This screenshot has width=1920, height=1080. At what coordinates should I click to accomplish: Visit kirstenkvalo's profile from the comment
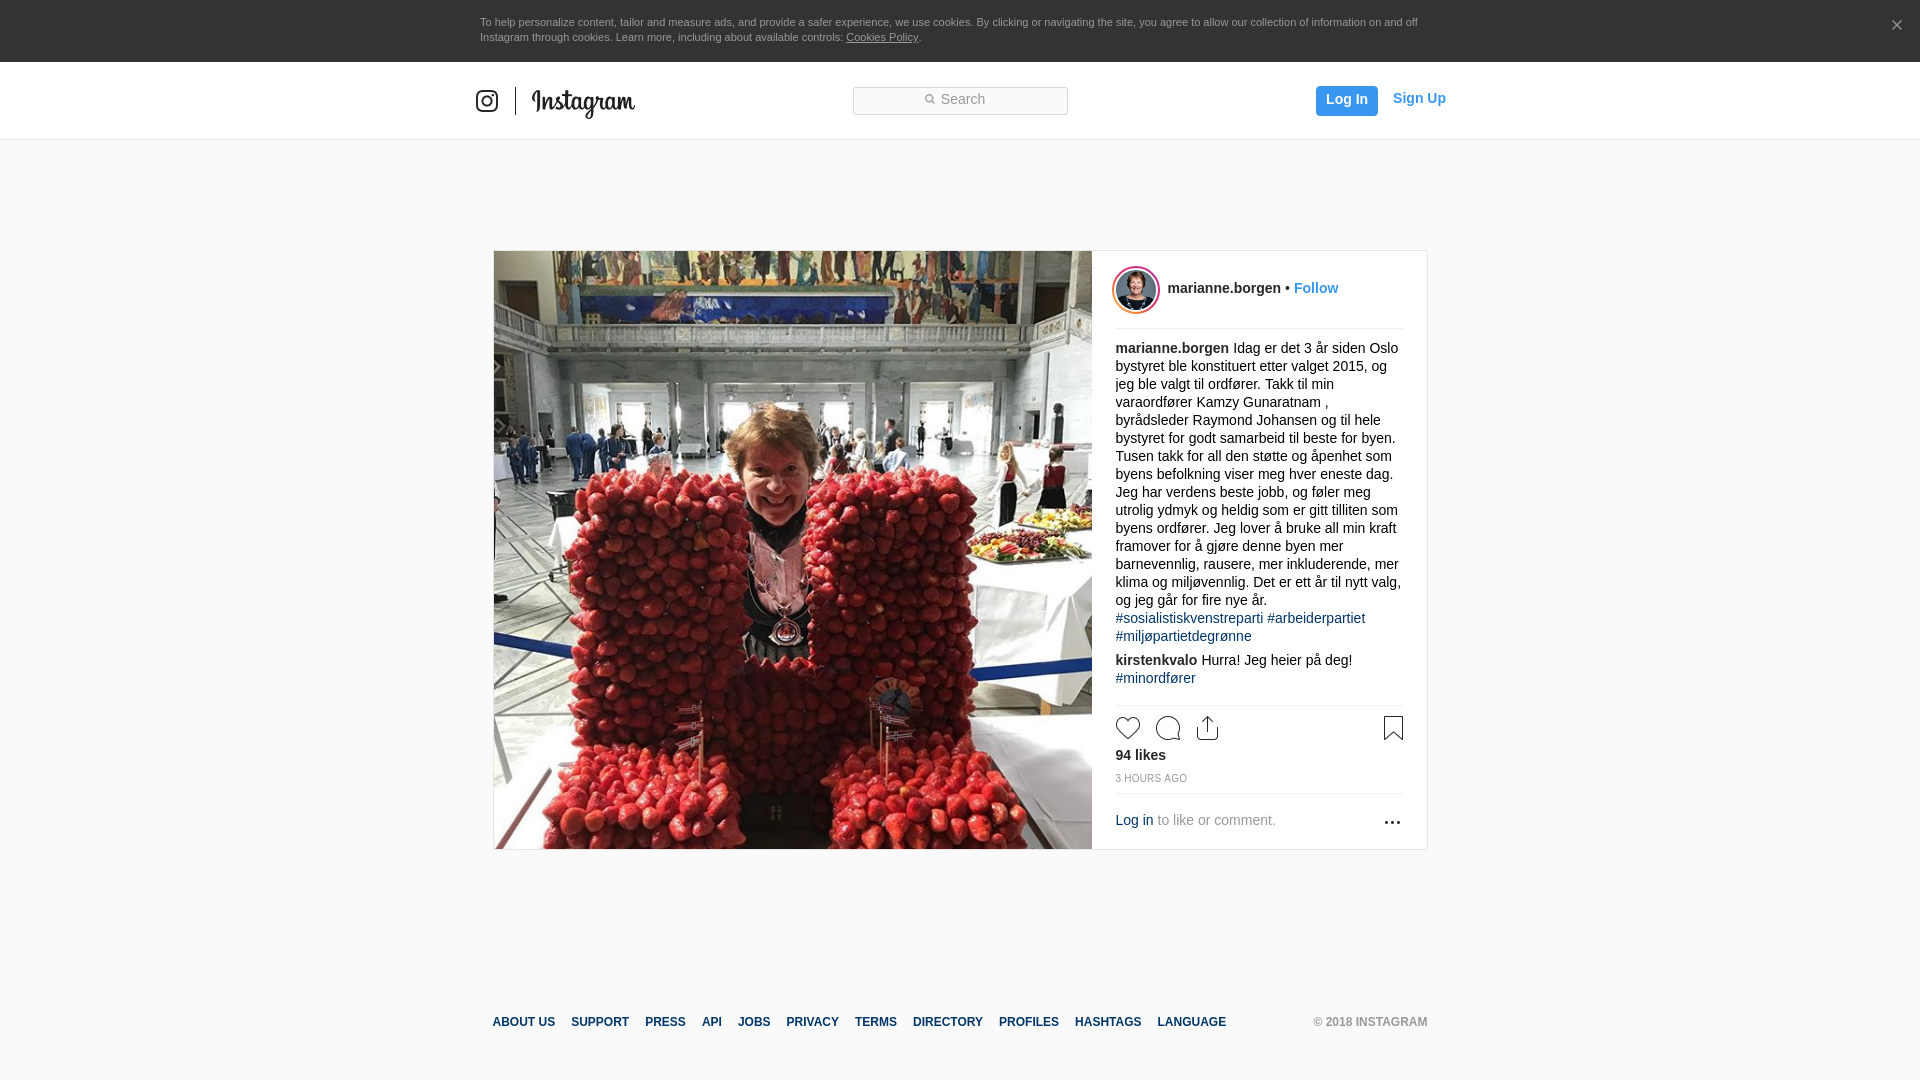(1156, 660)
